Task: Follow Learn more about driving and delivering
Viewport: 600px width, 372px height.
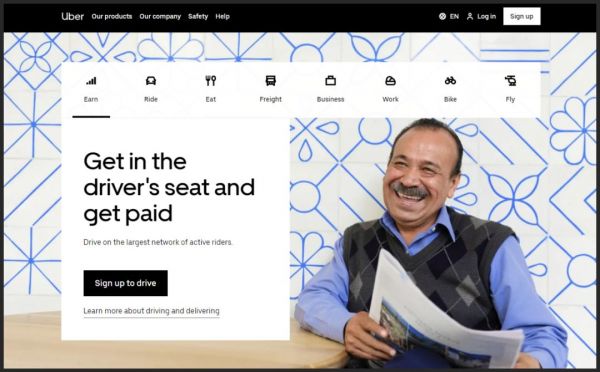Action: pyautogui.click(x=152, y=311)
